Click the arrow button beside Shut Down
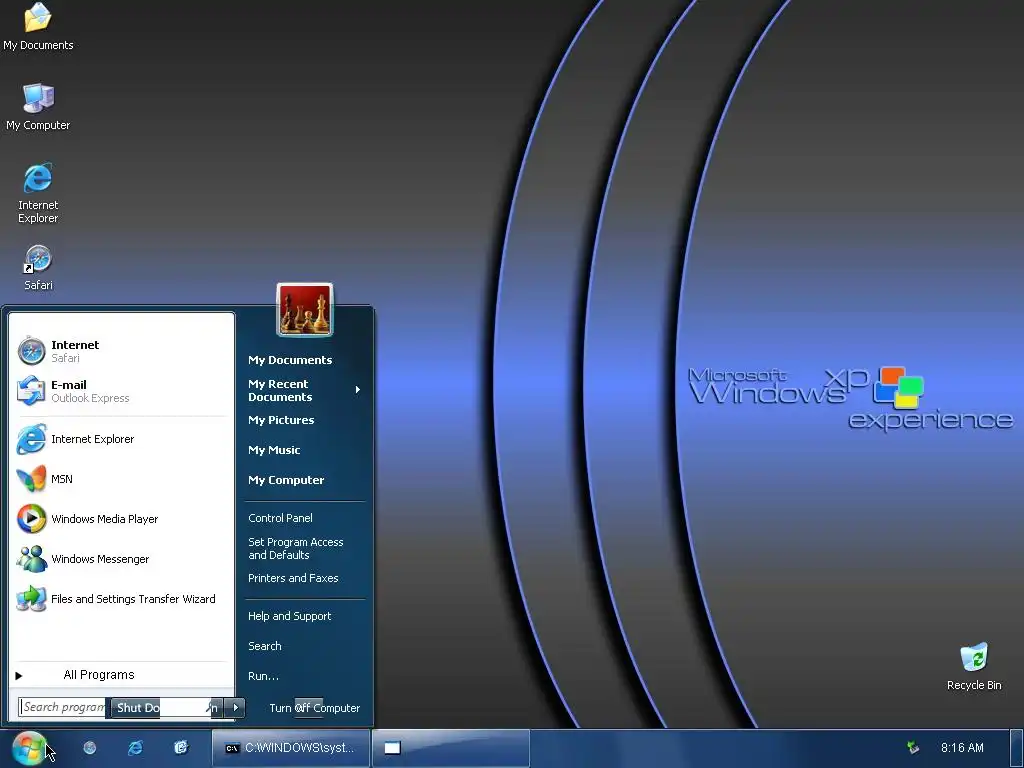Viewport: 1024px width, 768px height. coord(235,707)
